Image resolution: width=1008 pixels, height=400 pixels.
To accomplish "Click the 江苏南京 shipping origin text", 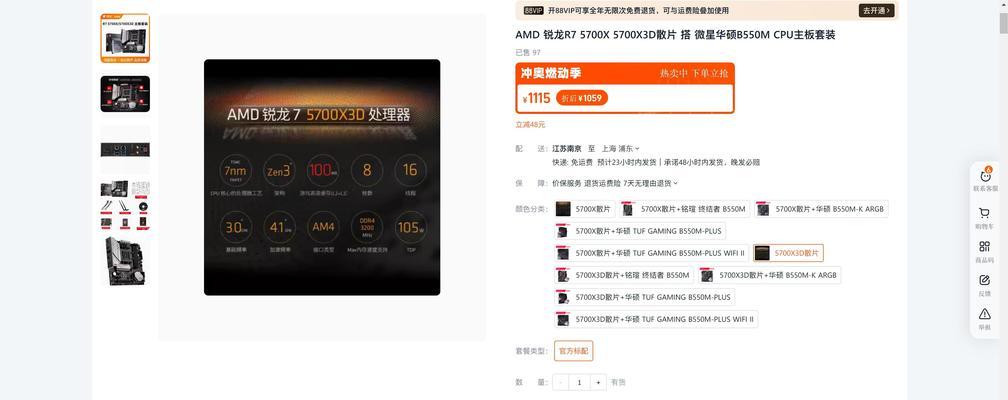I will pos(566,148).
